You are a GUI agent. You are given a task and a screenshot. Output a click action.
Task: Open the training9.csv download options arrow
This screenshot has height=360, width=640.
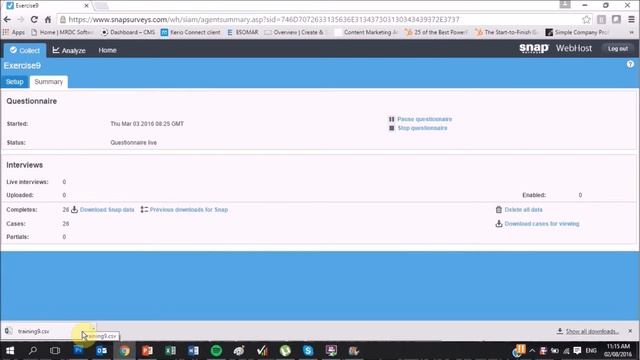[93, 329]
